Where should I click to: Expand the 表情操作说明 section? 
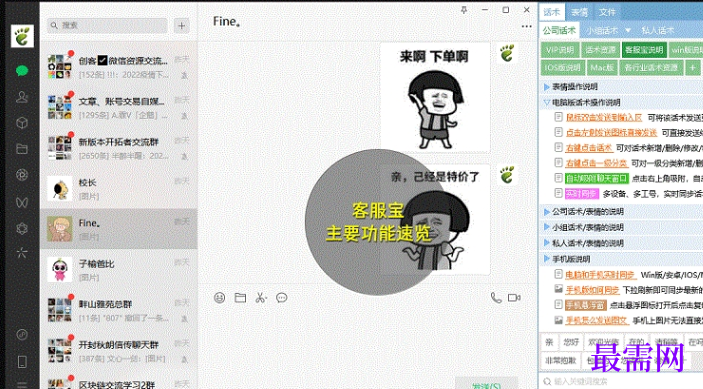547,86
